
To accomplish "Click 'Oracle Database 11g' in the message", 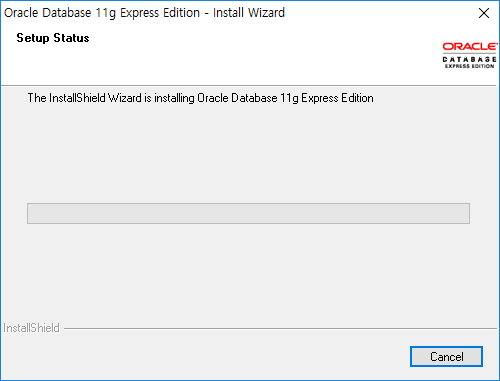I will (248, 98).
